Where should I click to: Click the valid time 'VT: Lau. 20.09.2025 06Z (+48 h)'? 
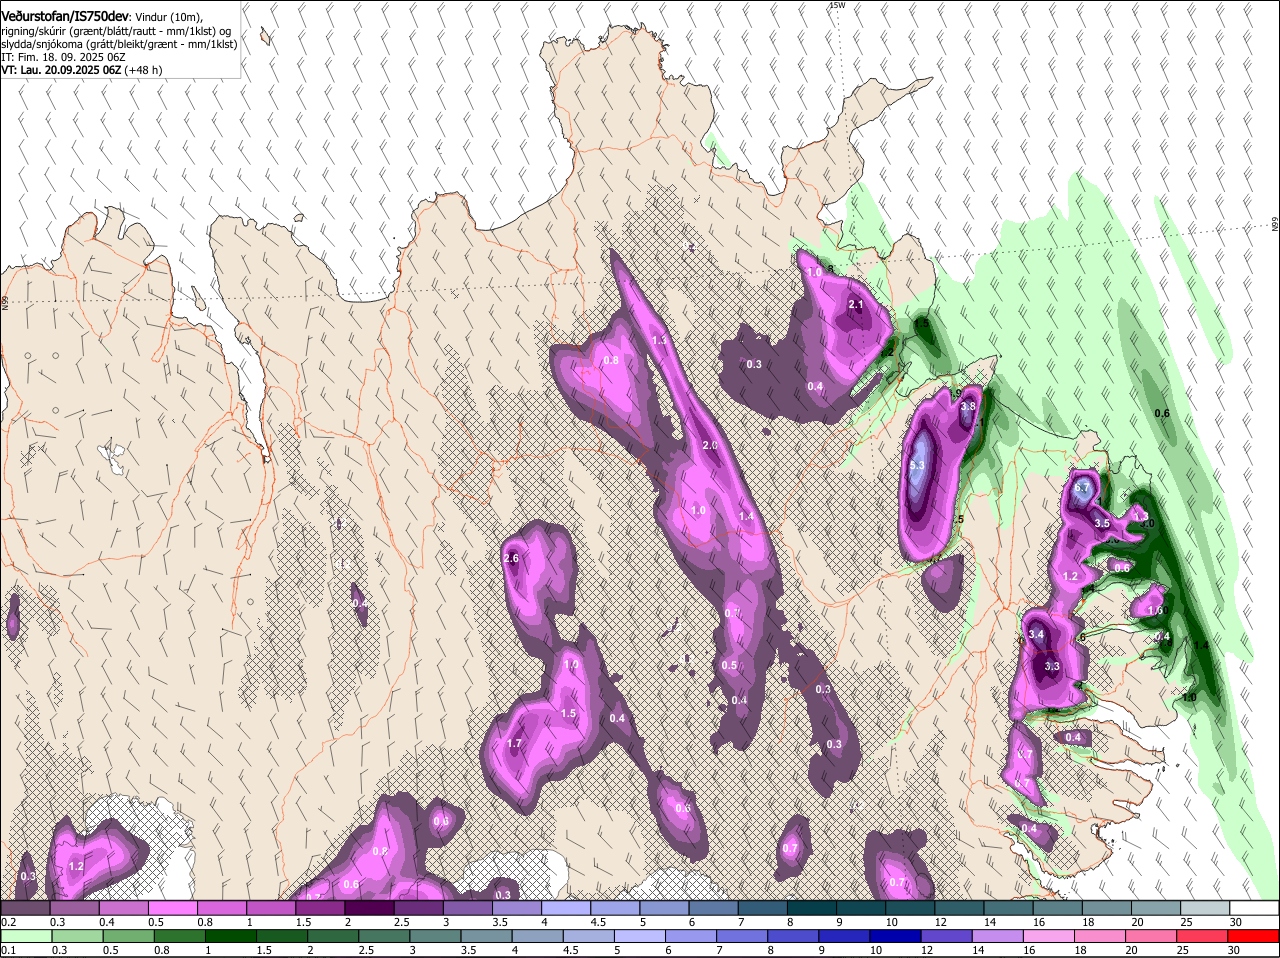[81, 71]
